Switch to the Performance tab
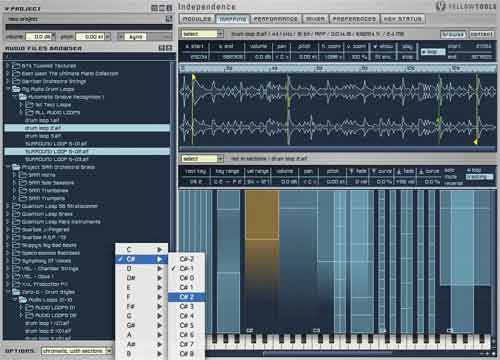Viewport: 500px width, 360px height. tap(276, 19)
